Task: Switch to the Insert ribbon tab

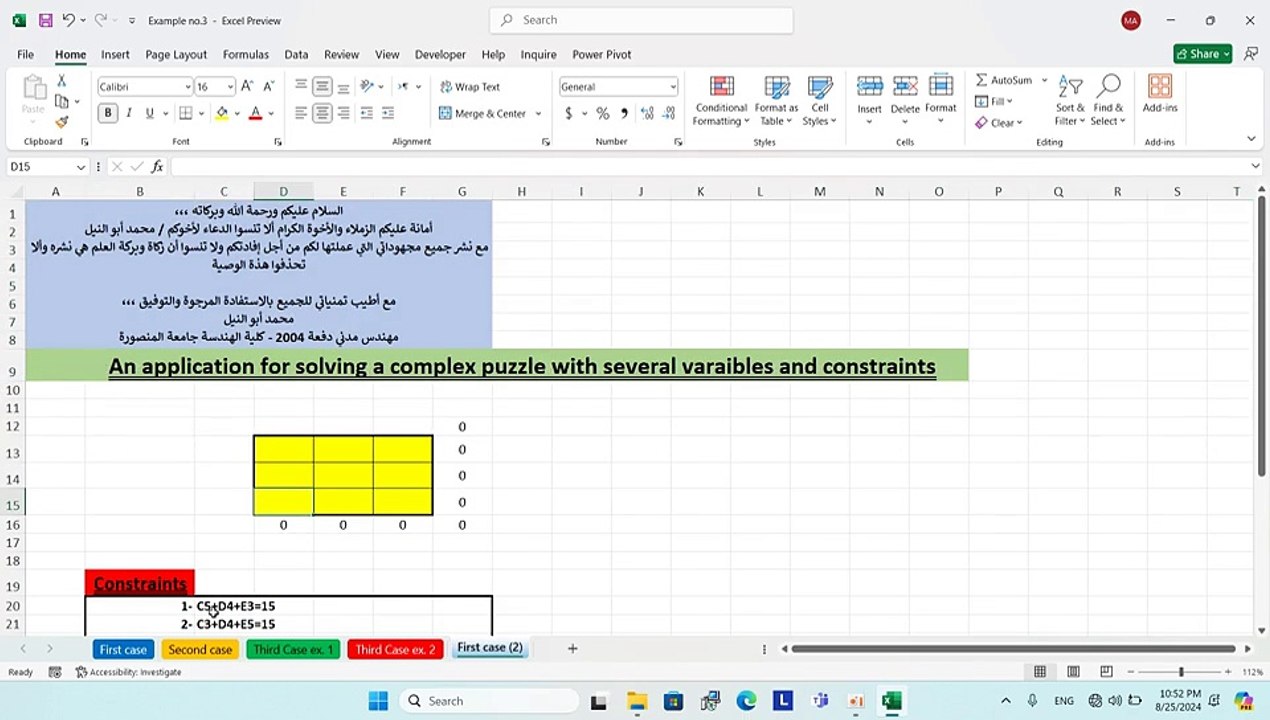Action: click(x=115, y=55)
